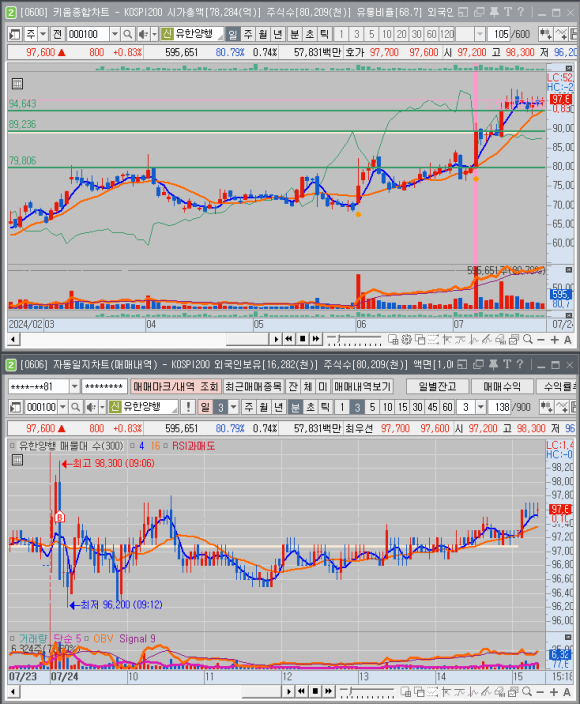Viewport: 580px width, 704px height.
Task: Click rewind button in top chart toolbar
Action: pos(290,339)
